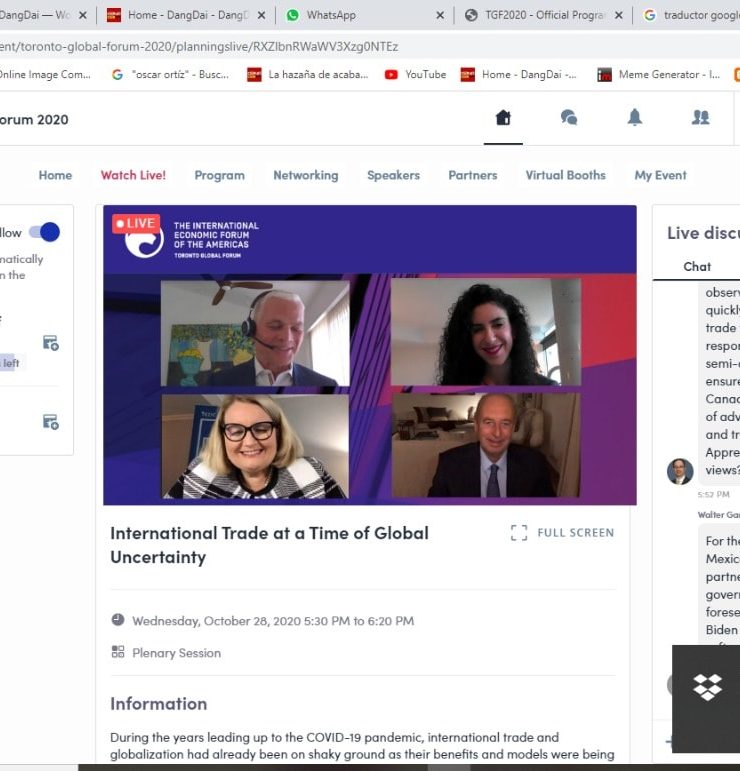The image size is (740, 771).
Task: Click the browser address bar URL
Action: [199, 47]
